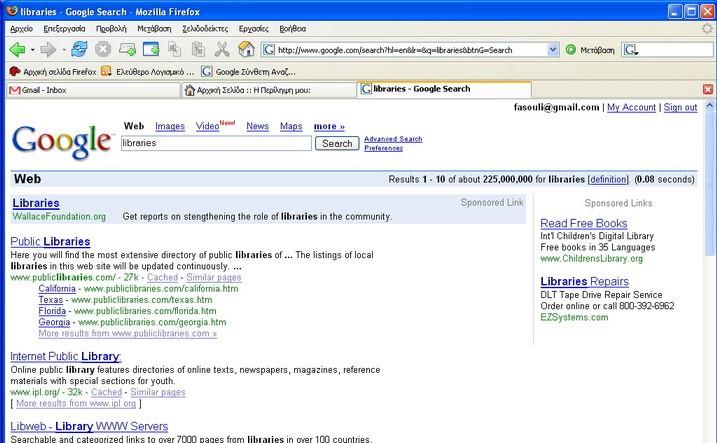
Task: Go back with the green arrow
Action: coord(17,49)
